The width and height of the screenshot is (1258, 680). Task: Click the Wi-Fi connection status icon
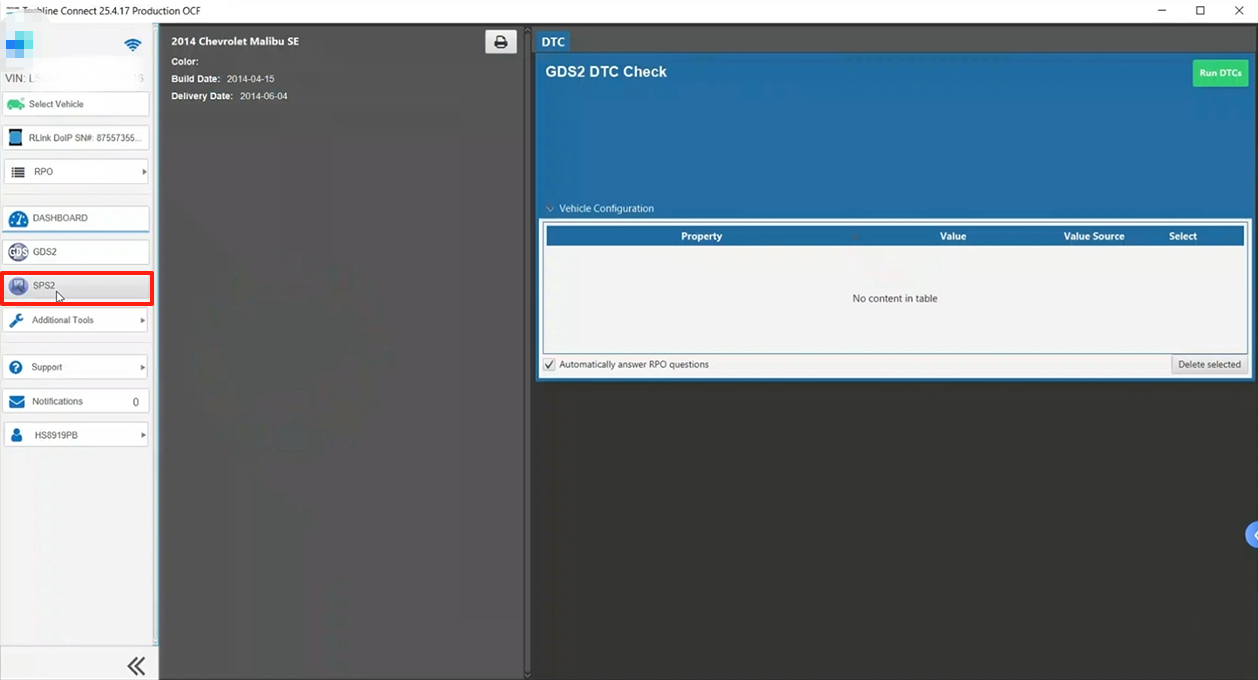132,45
